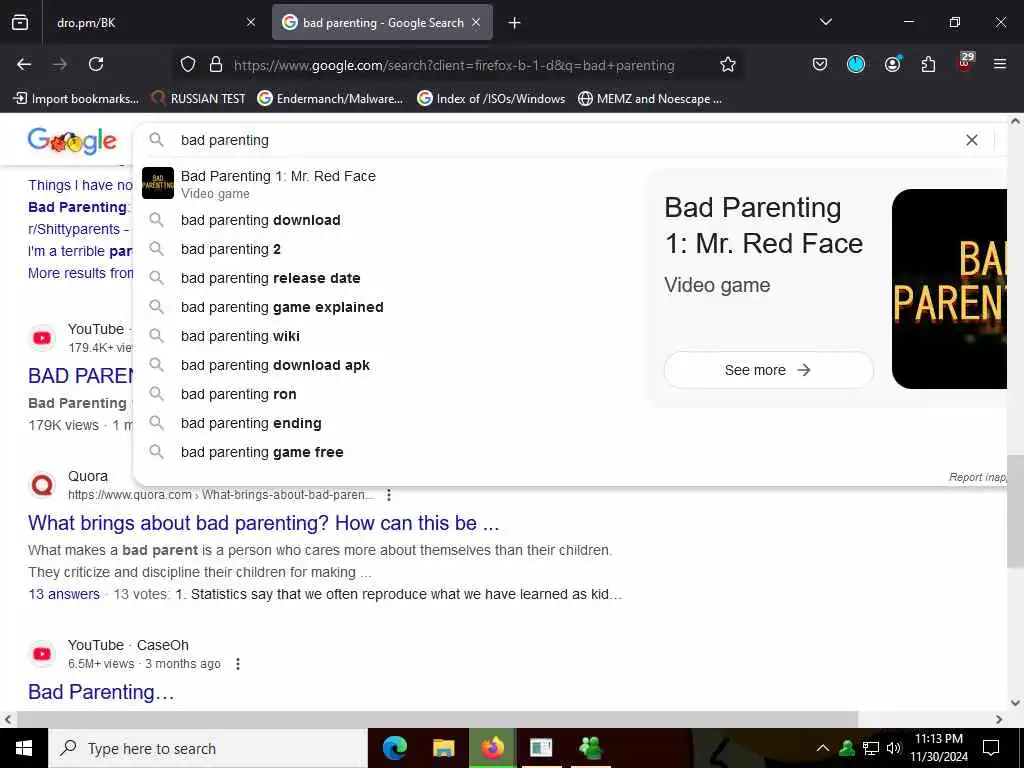1024x768 pixels.
Task: Click the uBlock icon with 29 badge
Action: [965, 62]
